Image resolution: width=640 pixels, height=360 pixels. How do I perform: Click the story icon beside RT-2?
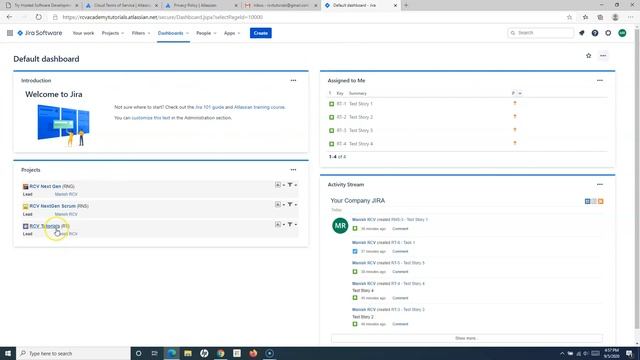coord(331,117)
